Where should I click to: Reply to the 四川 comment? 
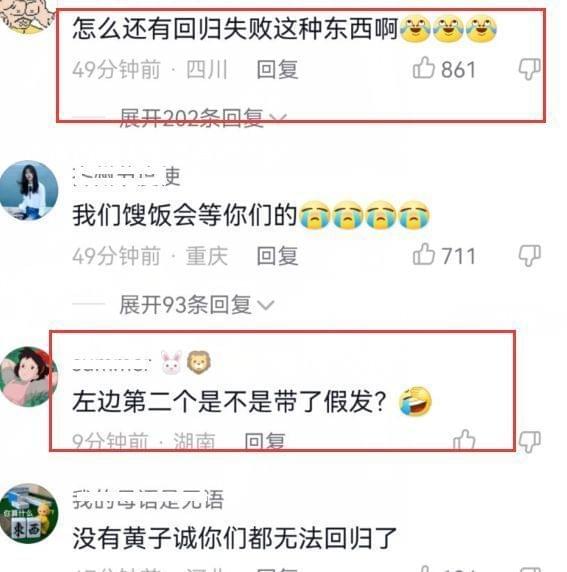point(277,69)
